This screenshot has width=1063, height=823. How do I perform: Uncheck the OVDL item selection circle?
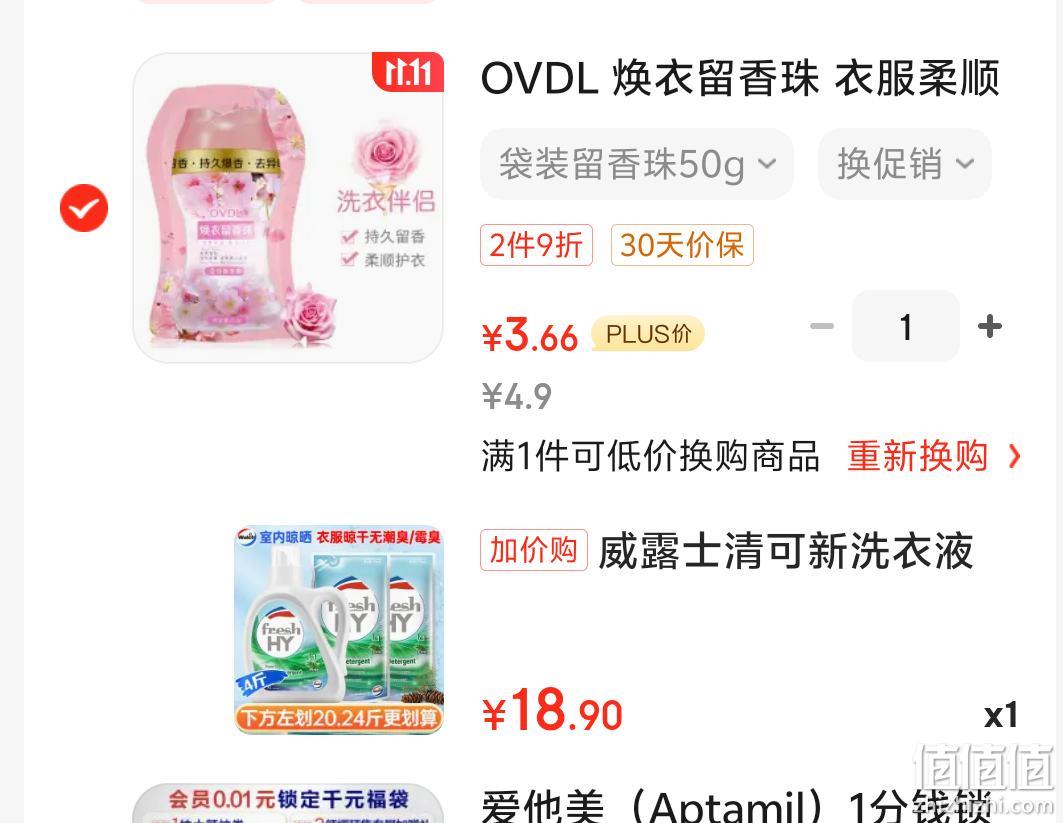(x=84, y=208)
